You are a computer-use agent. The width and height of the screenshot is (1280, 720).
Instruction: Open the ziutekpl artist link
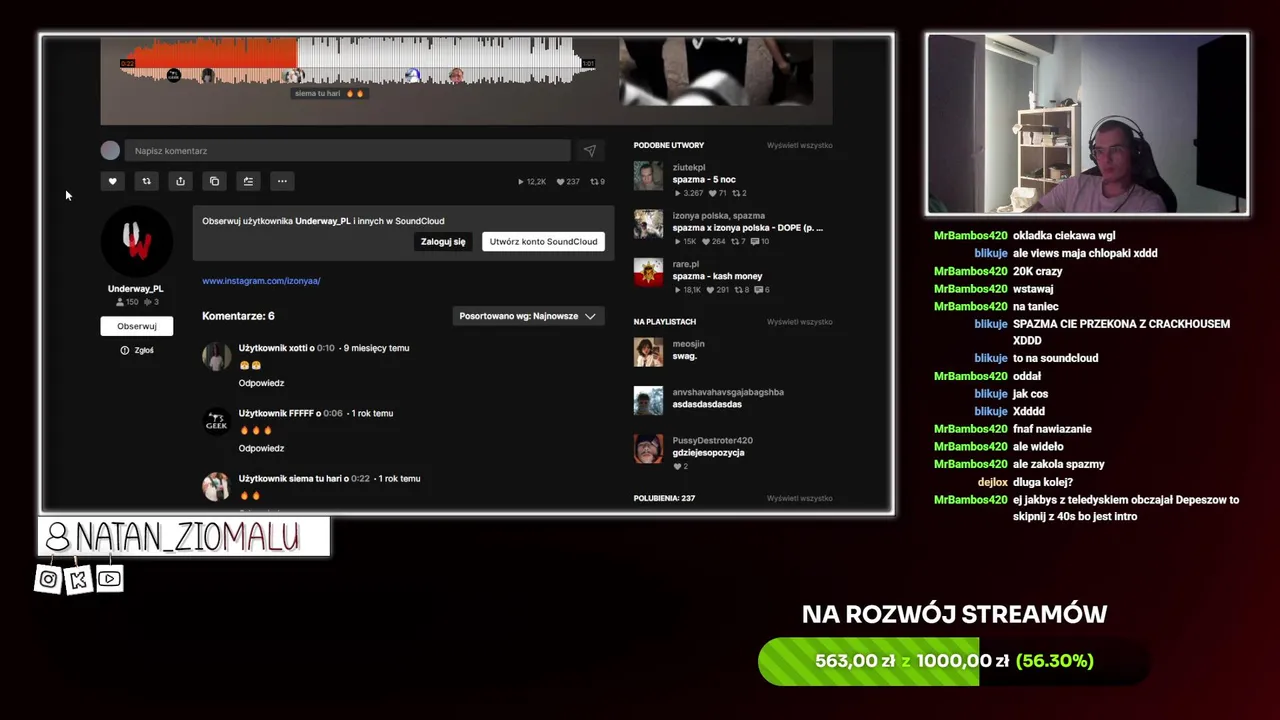pos(689,167)
